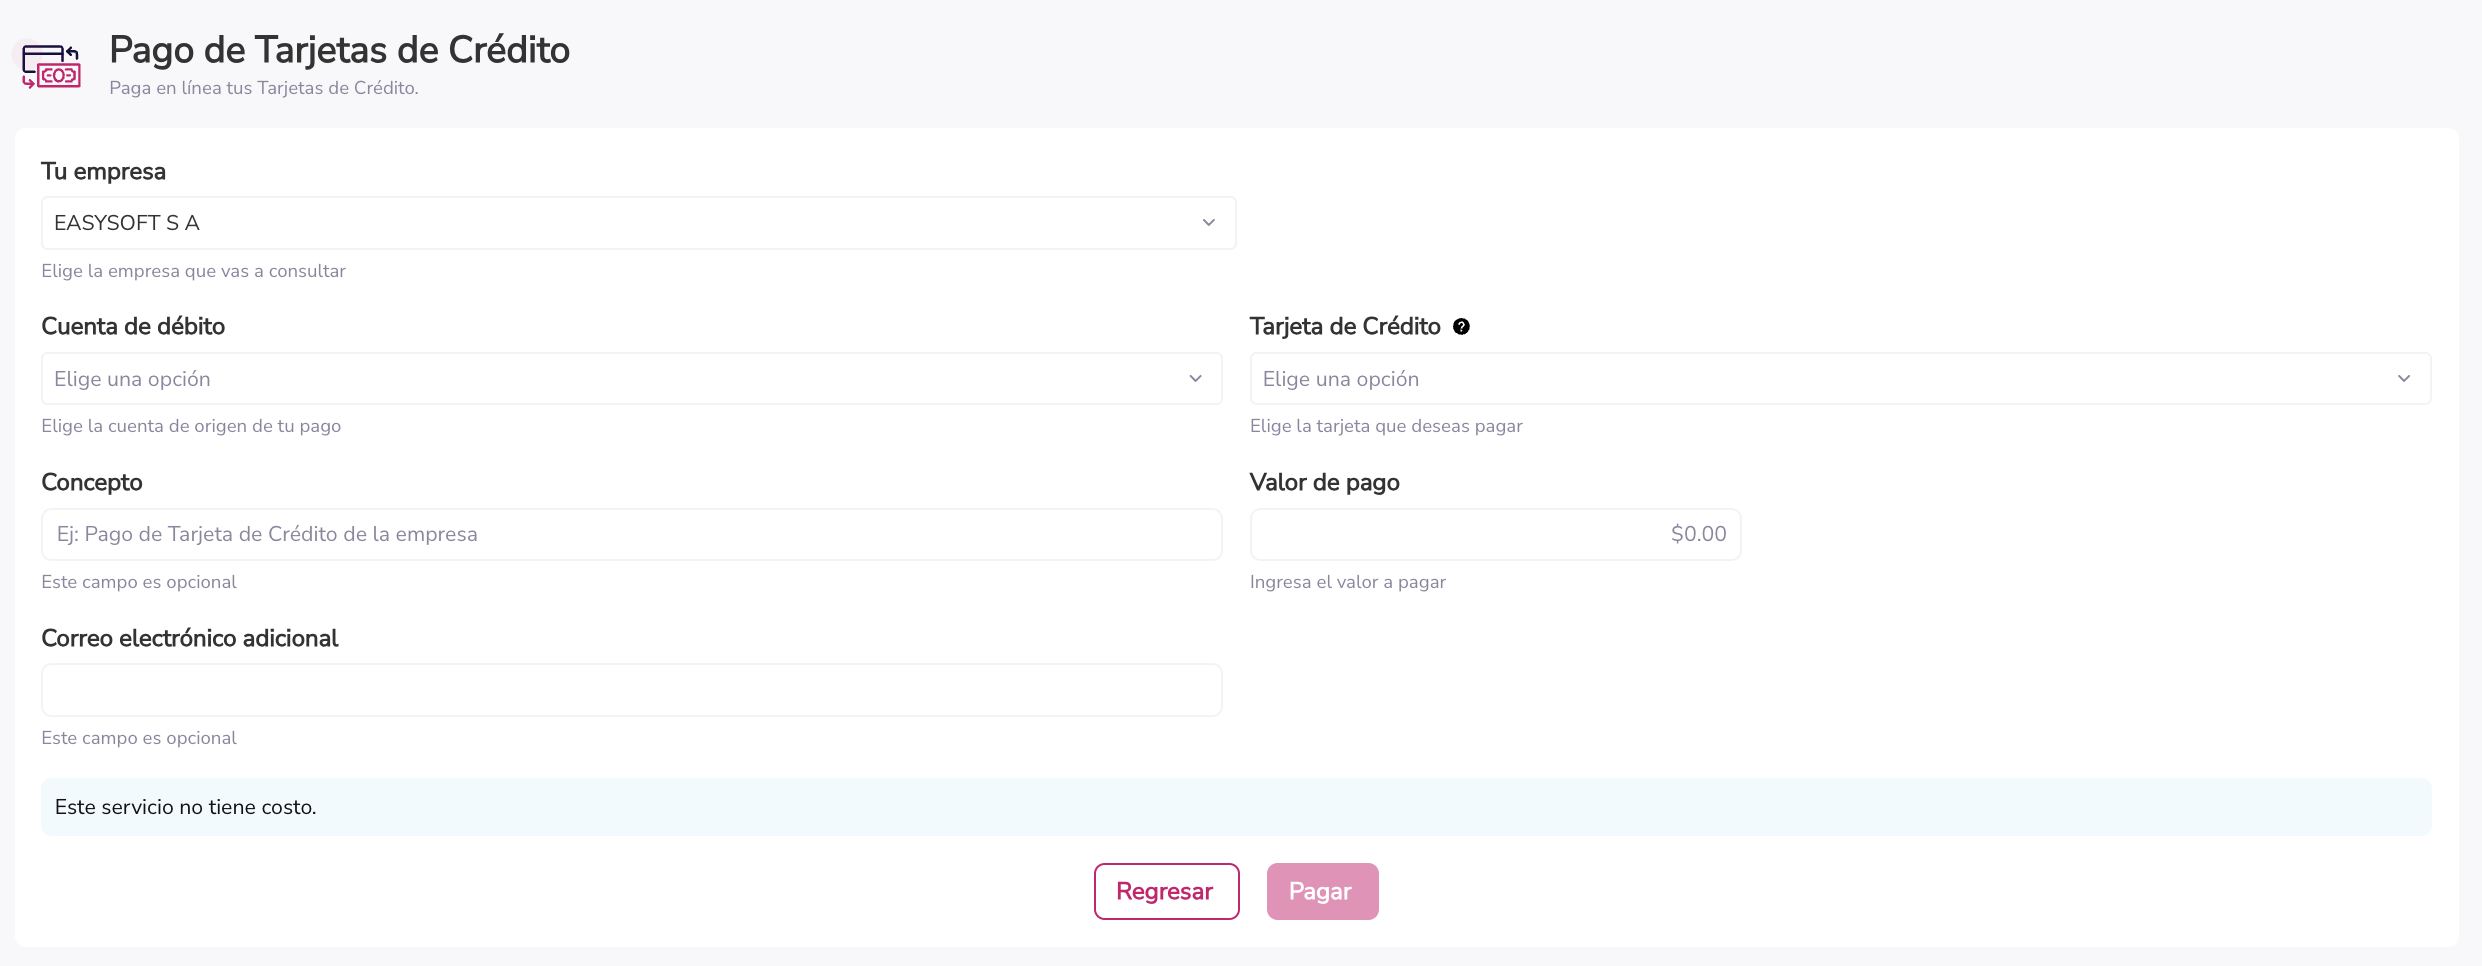Open the Tarjeta de Crédito selection dropdown
The image size is (2482, 966).
click(x=1840, y=379)
